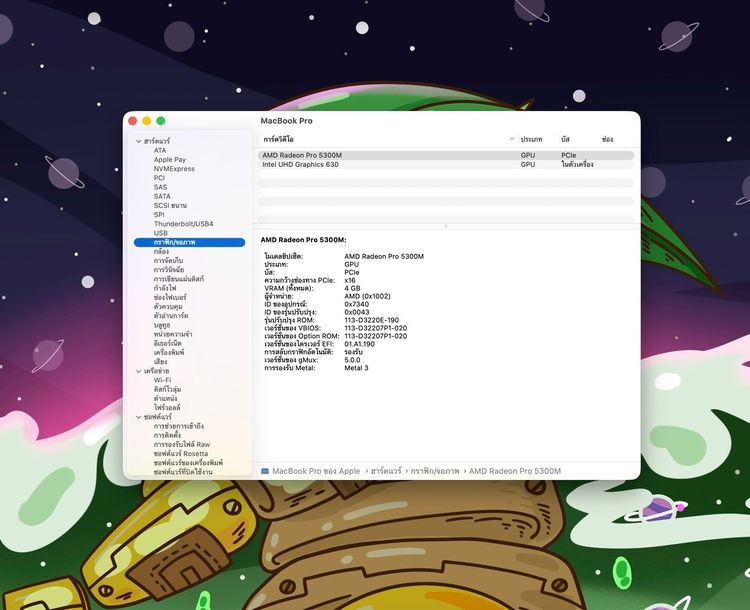Open the NVMExpress sidebar item

[174, 168]
